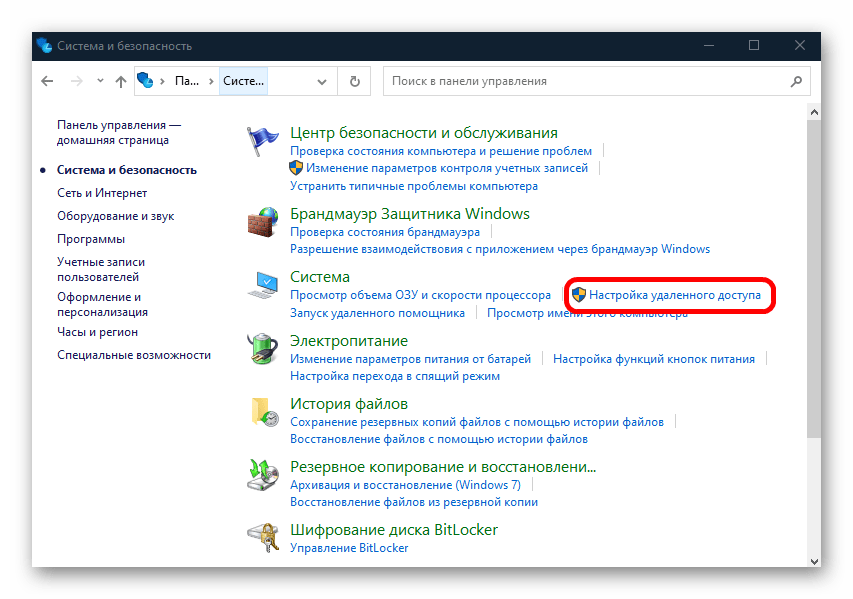
Task: Maximize the Система и безопасность window
Action: [753, 45]
